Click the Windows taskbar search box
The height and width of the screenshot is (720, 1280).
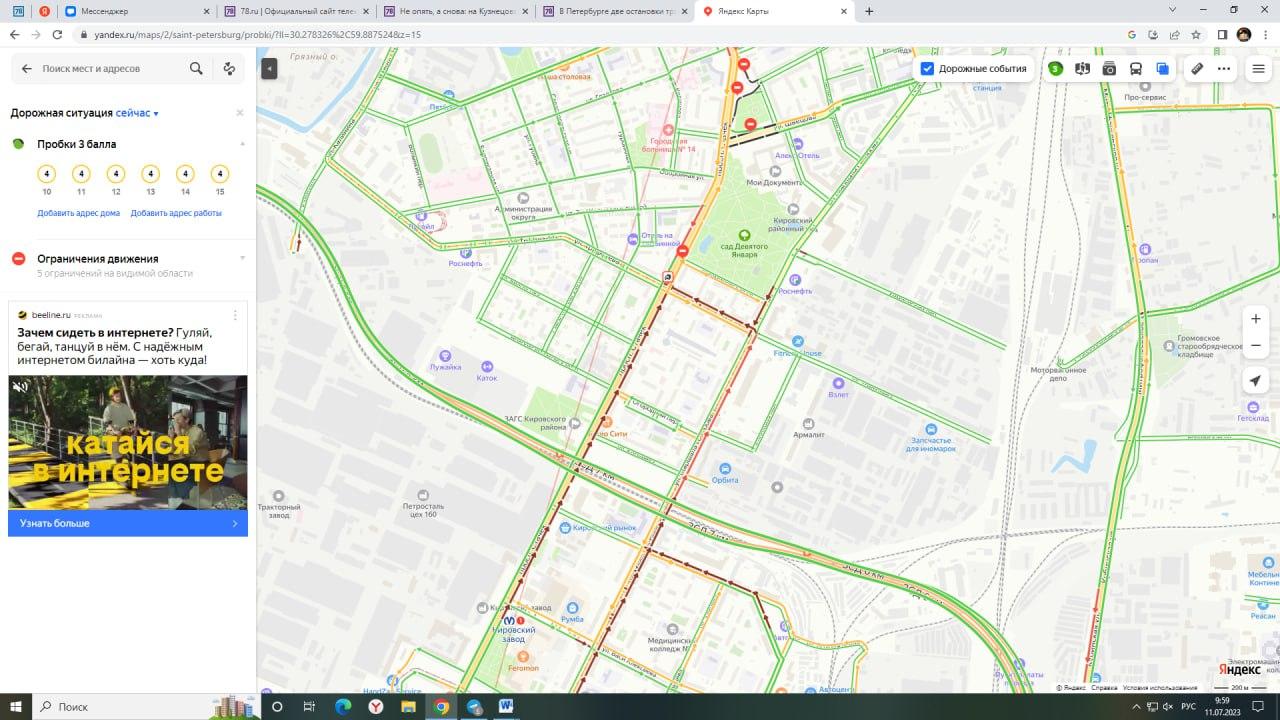(146, 706)
